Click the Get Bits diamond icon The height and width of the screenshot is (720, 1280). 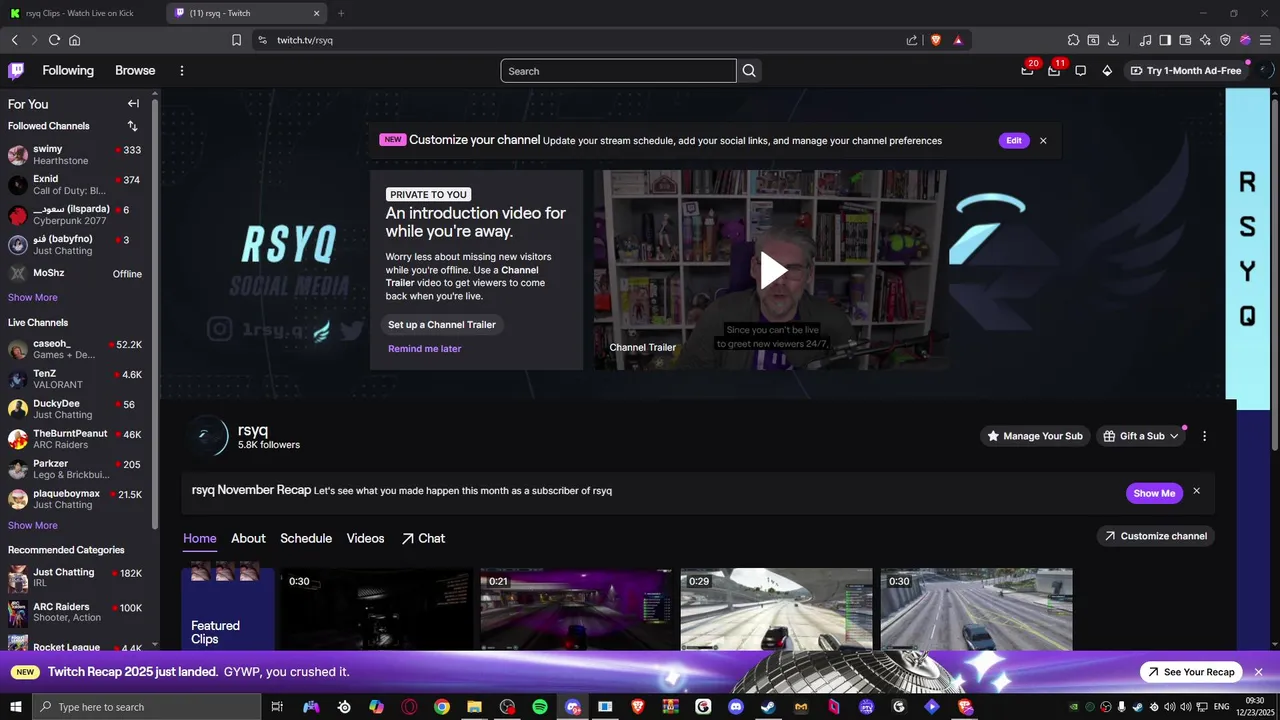coord(1107,71)
